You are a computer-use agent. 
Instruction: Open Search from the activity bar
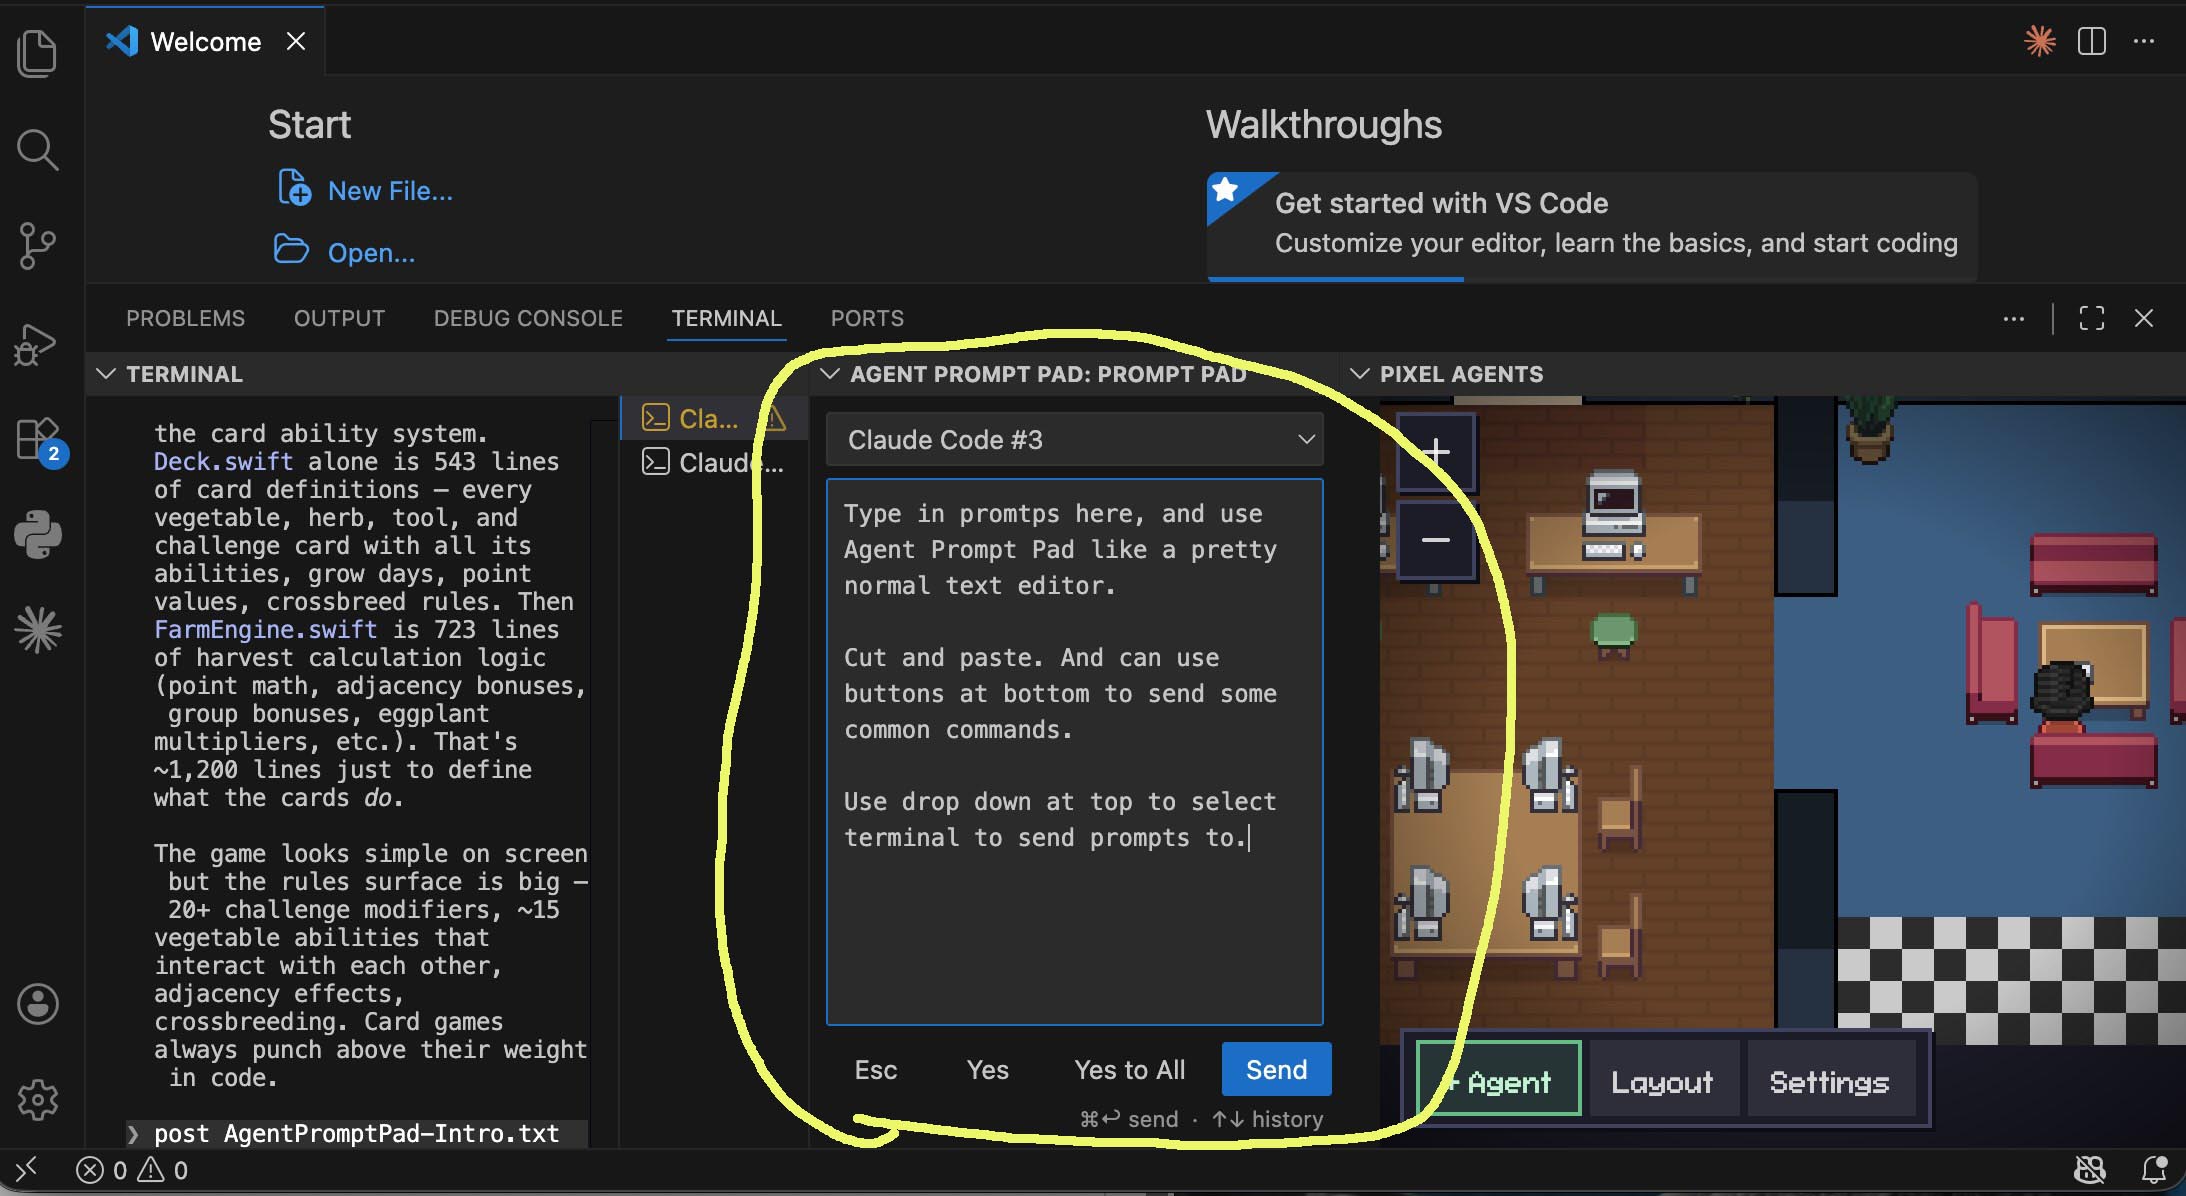[38, 148]
